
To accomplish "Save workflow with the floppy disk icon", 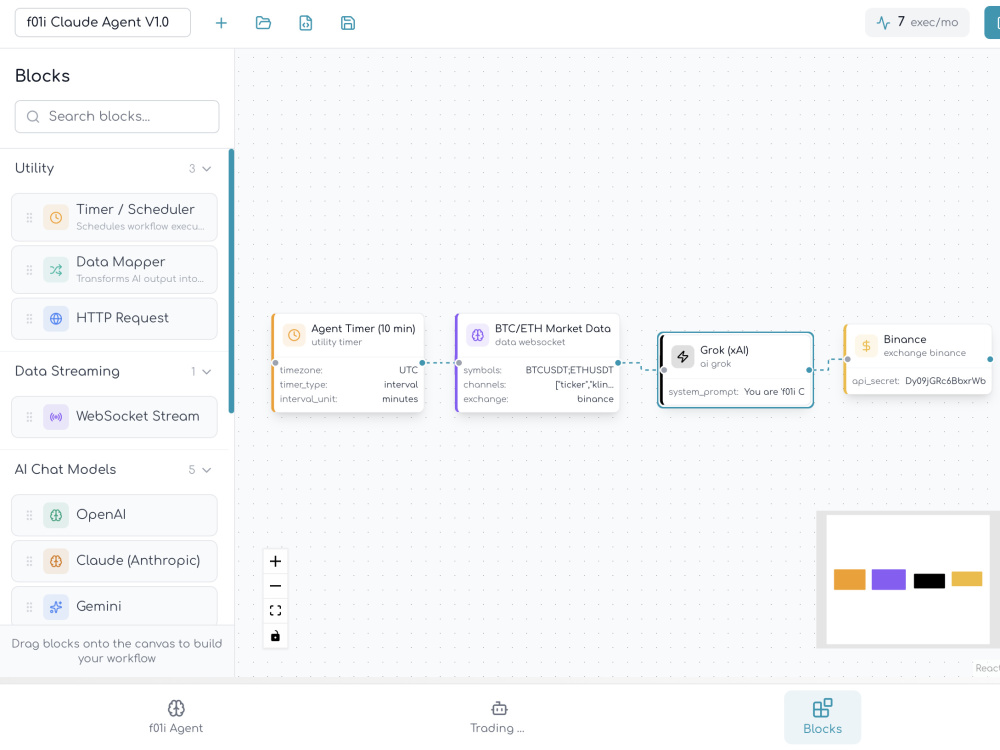I will (348, 23).
